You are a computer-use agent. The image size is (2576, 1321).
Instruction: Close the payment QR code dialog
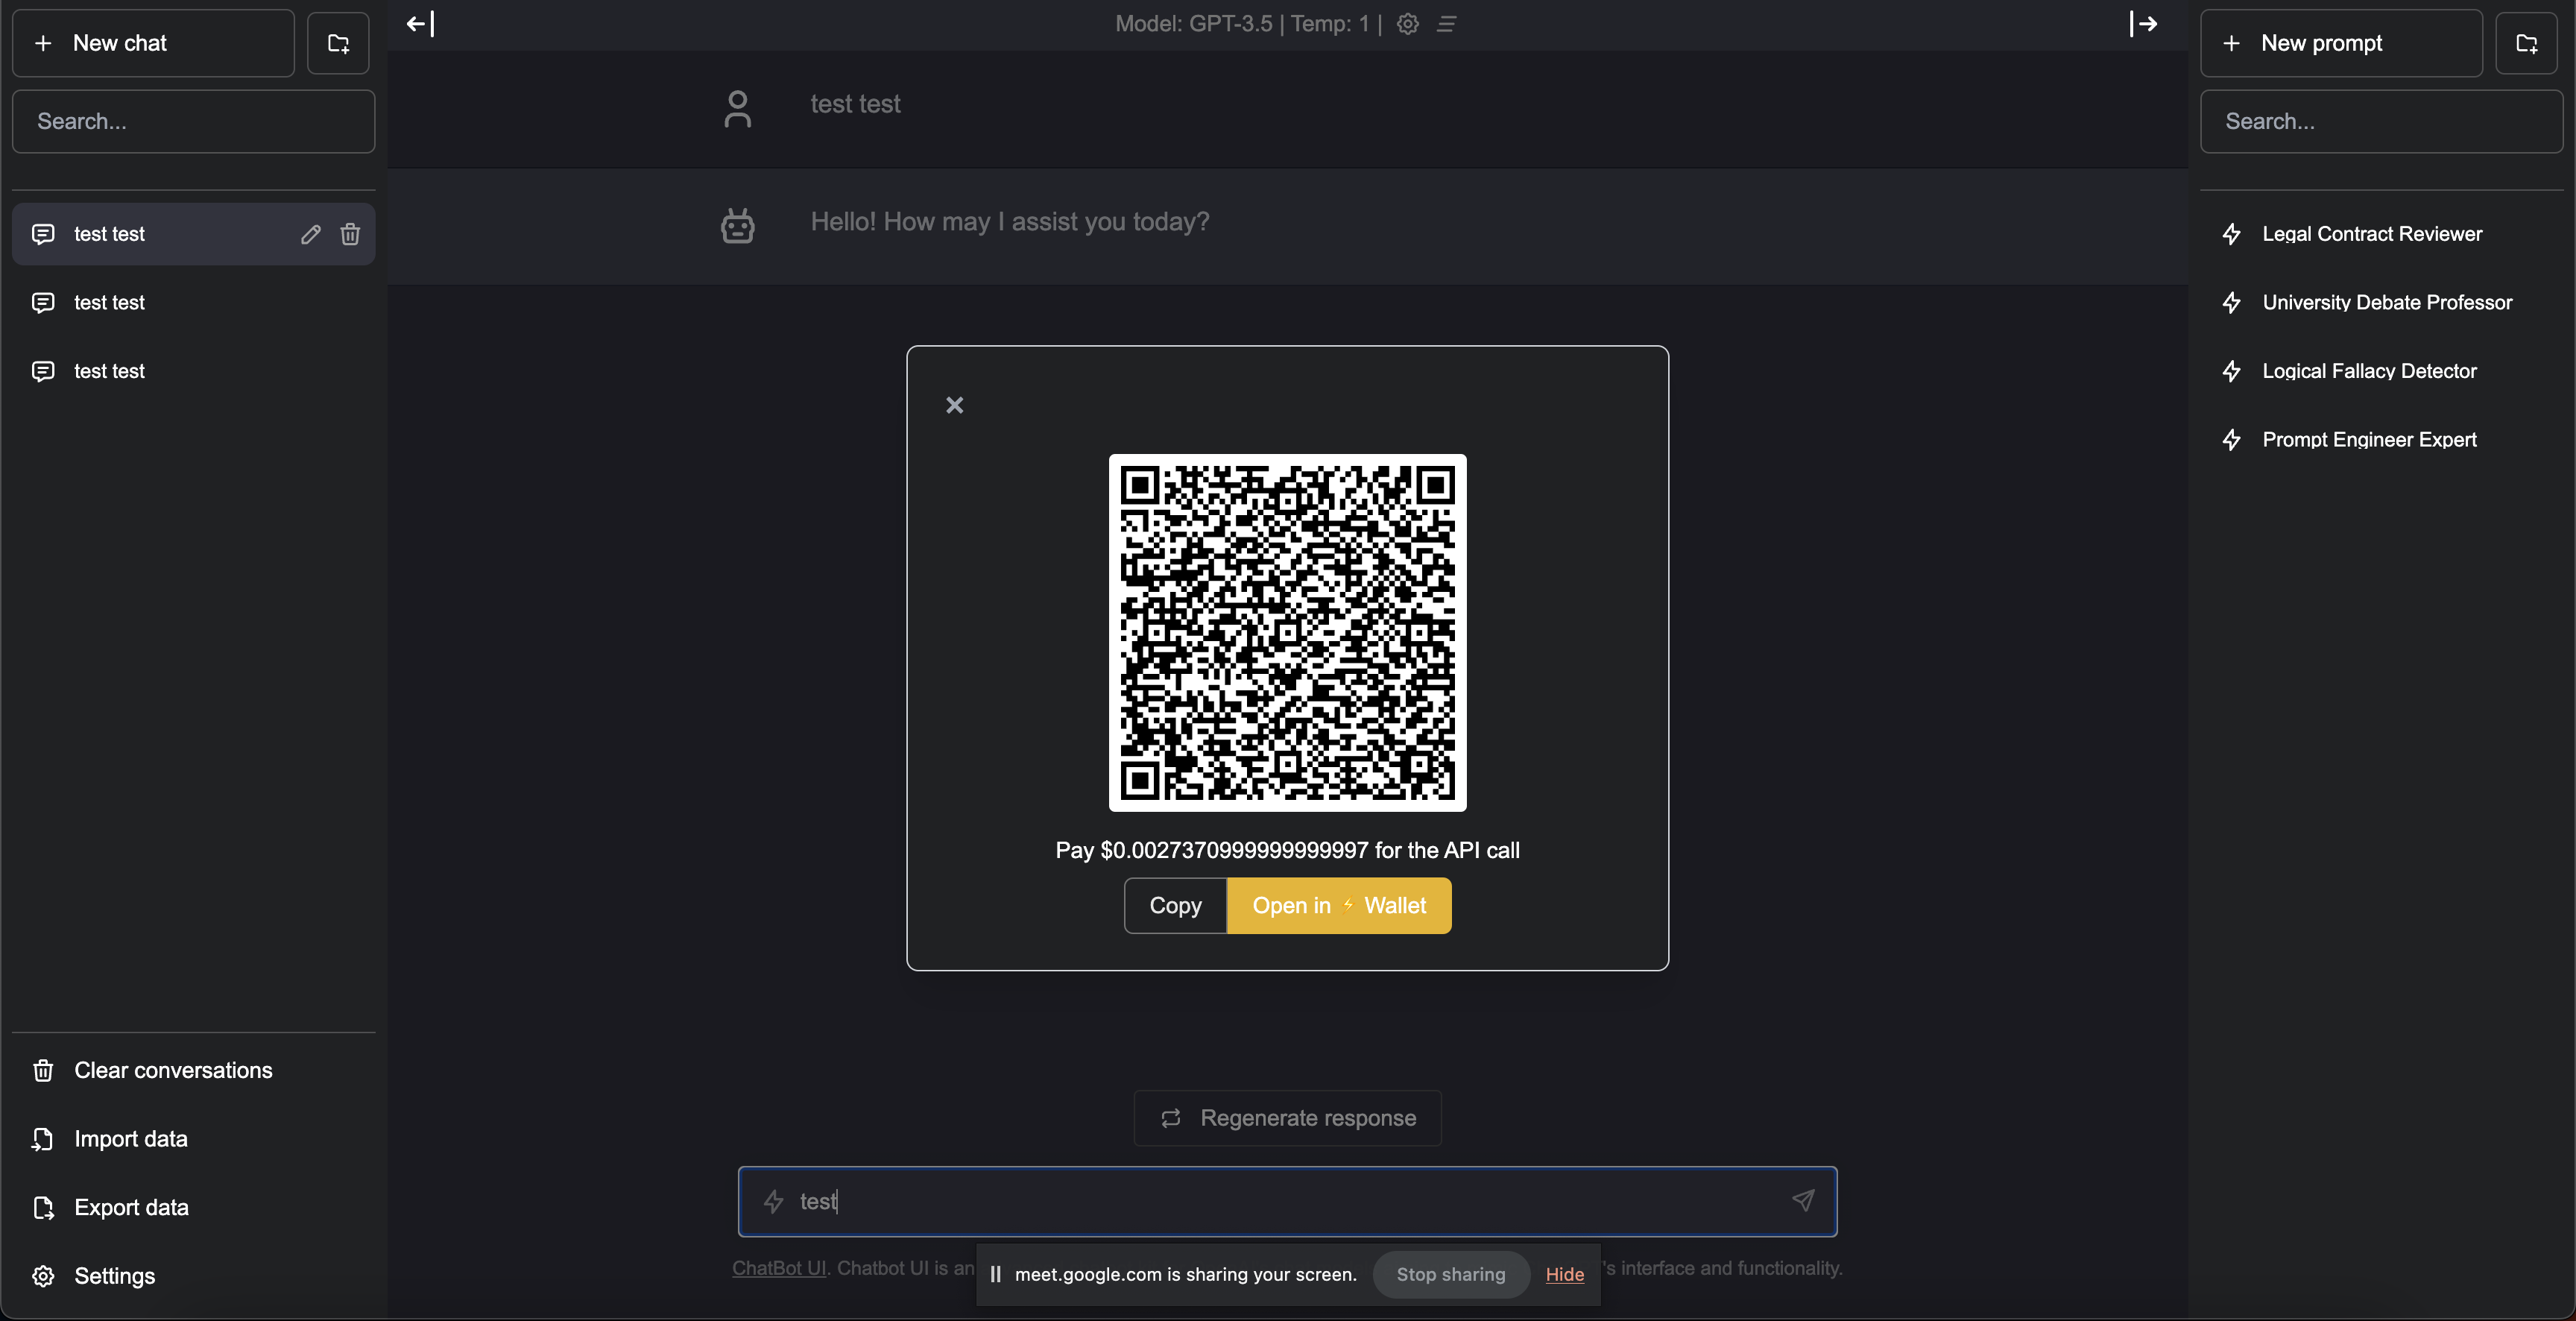click(954, 405)
